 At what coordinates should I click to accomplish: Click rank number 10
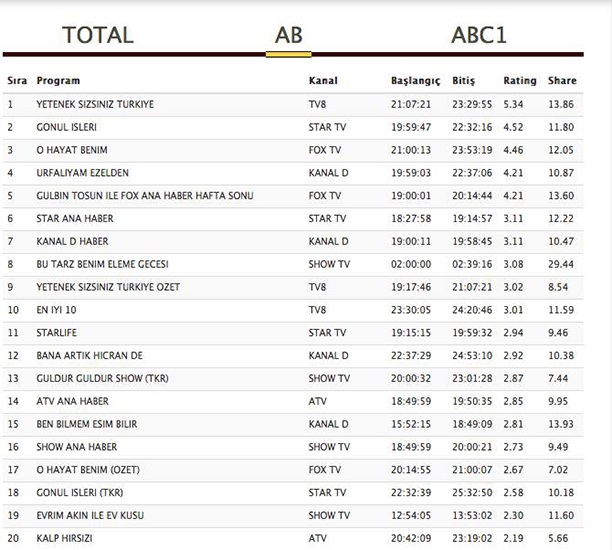(13, 310)
